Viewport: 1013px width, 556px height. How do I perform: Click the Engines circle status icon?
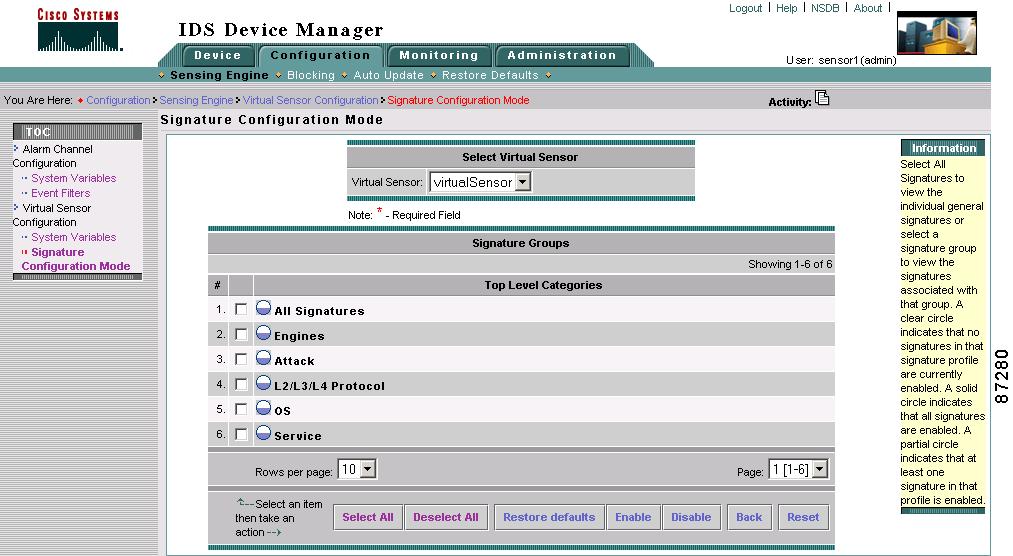coord(264,334)
